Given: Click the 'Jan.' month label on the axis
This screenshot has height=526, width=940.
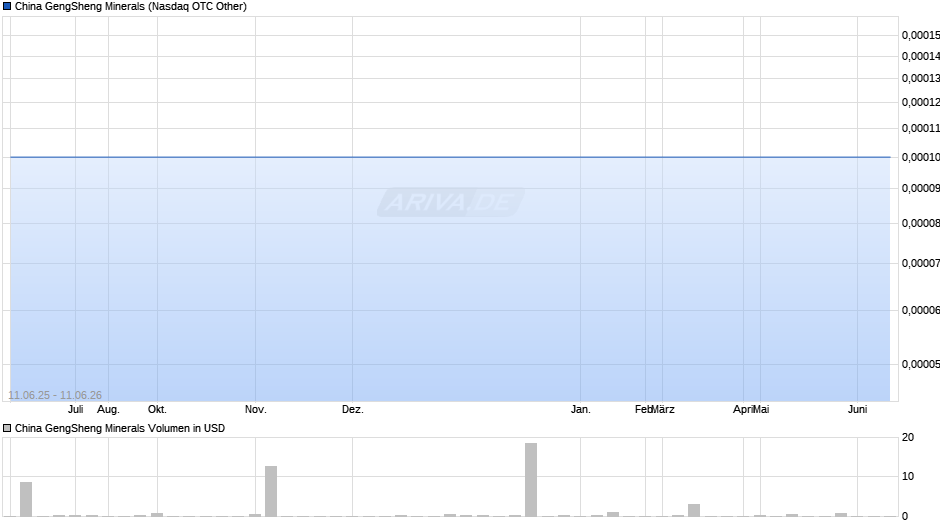Looking at the screenshot, I should click(580, 409).
